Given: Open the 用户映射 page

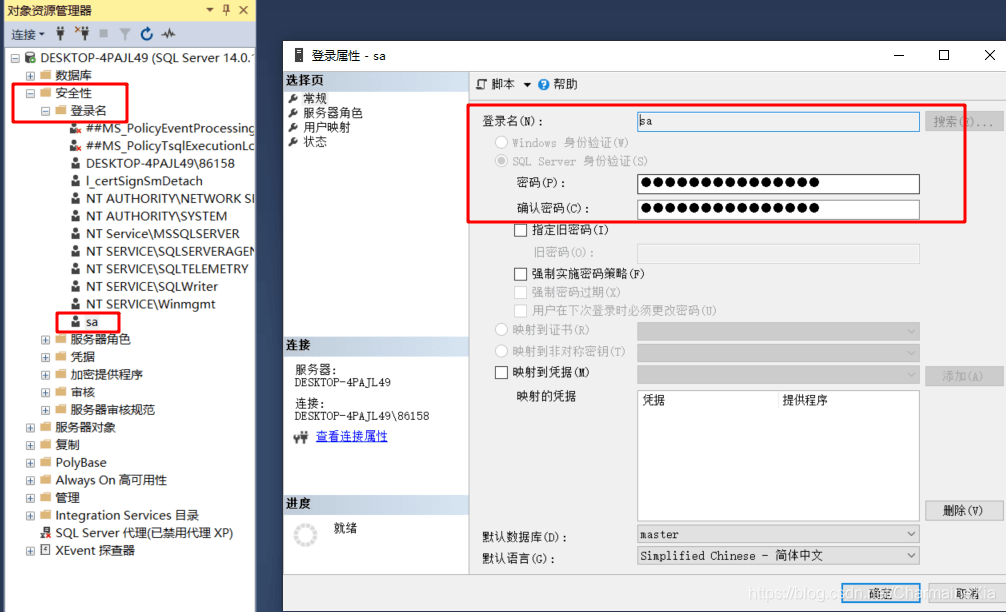Looking at the screenshot, I should click(x=326, y=127).
